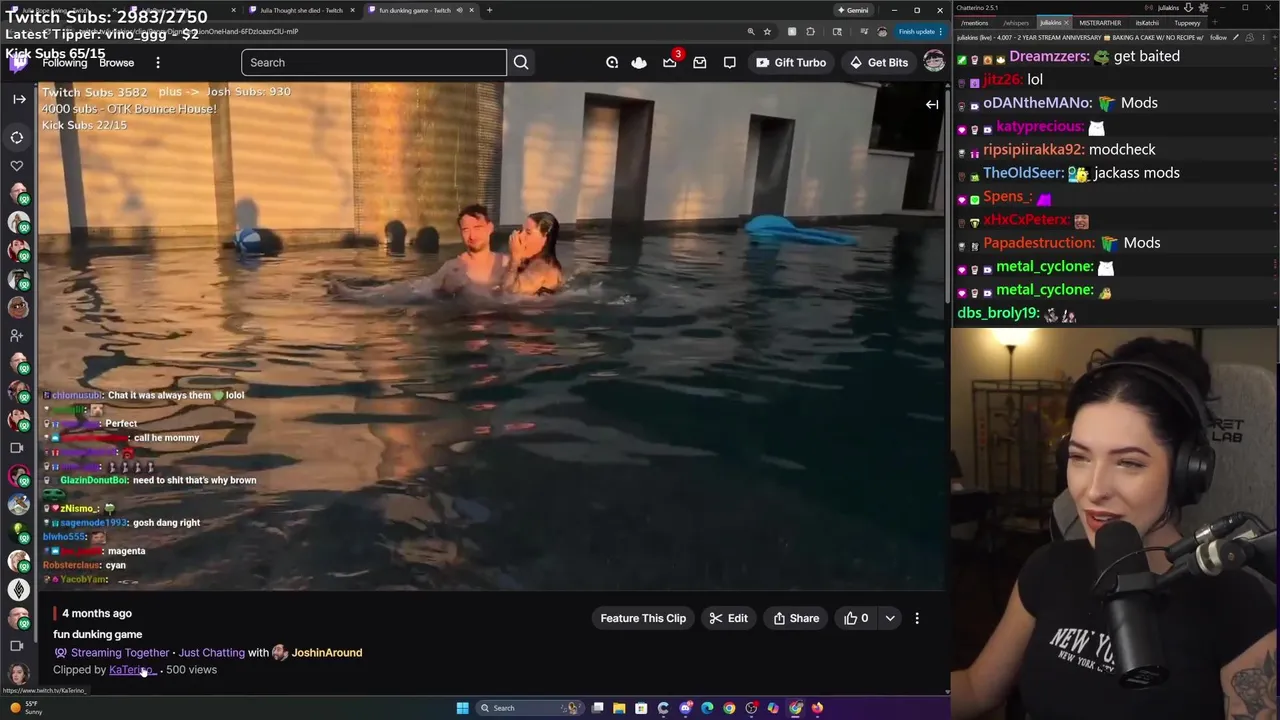Viewport: 1280px width, 720px height.
Task: Click the Edit clip button
Action: (729, 618)
